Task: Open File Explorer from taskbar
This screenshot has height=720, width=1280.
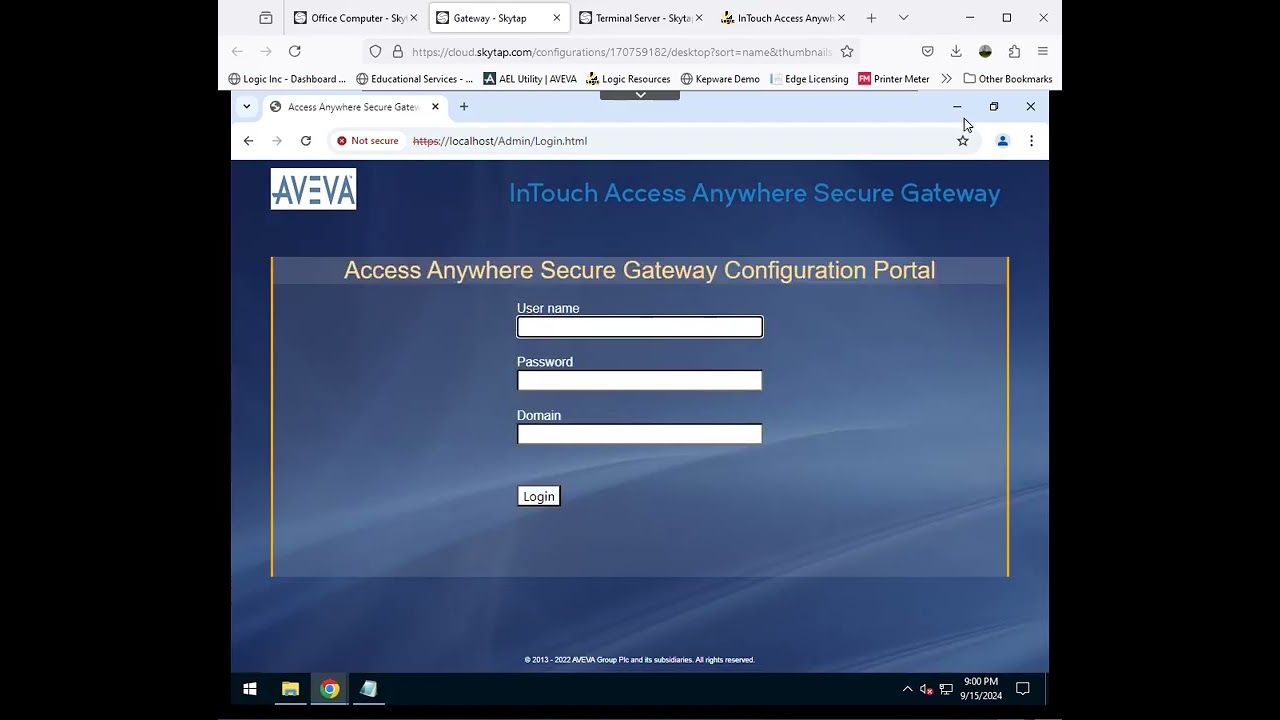Action: (x=290, y=689)
